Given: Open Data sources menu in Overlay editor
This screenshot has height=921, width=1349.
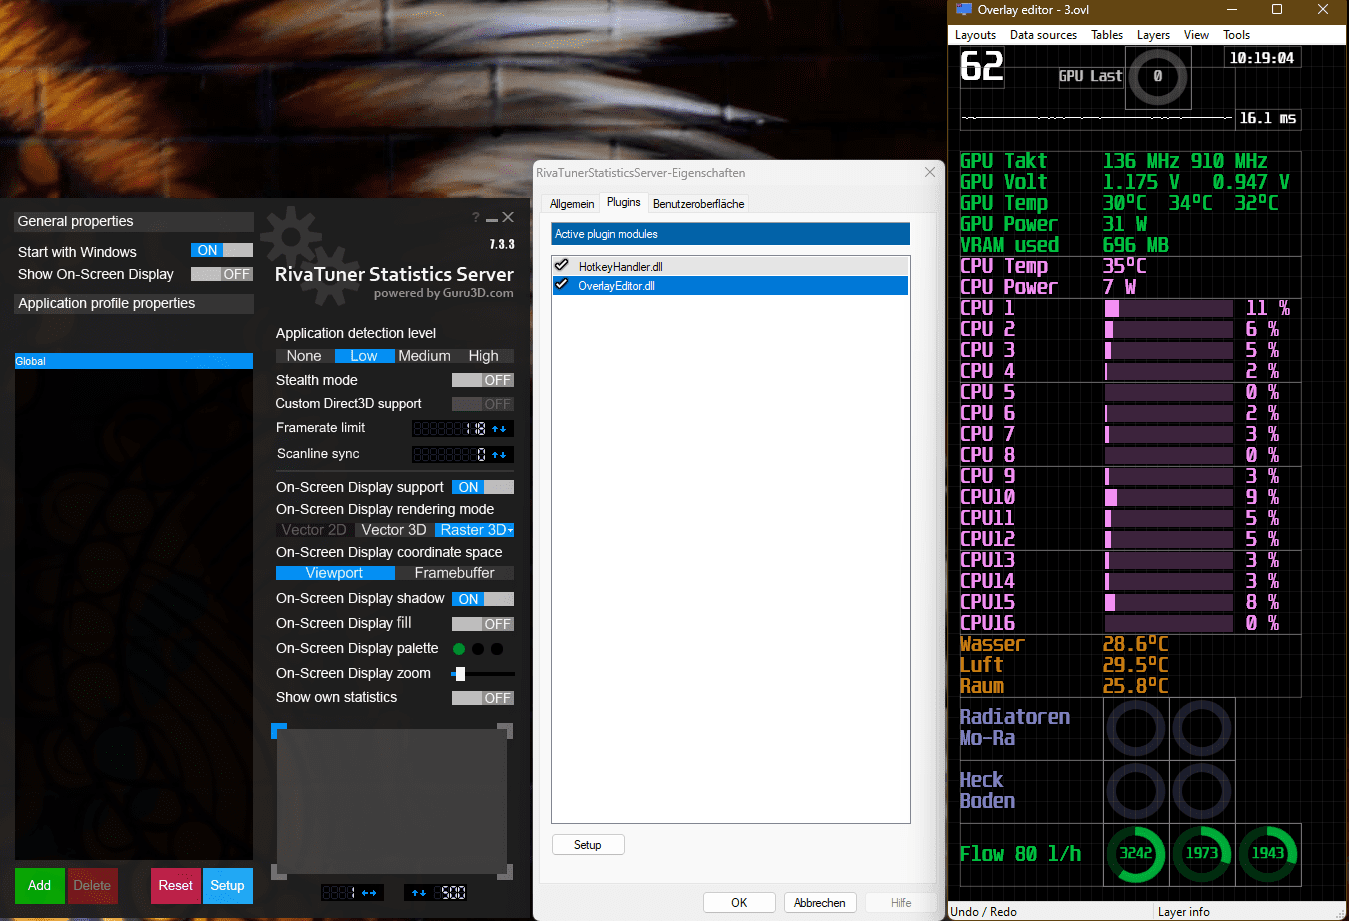Looking at the screenshot, I should (1044, 34).
